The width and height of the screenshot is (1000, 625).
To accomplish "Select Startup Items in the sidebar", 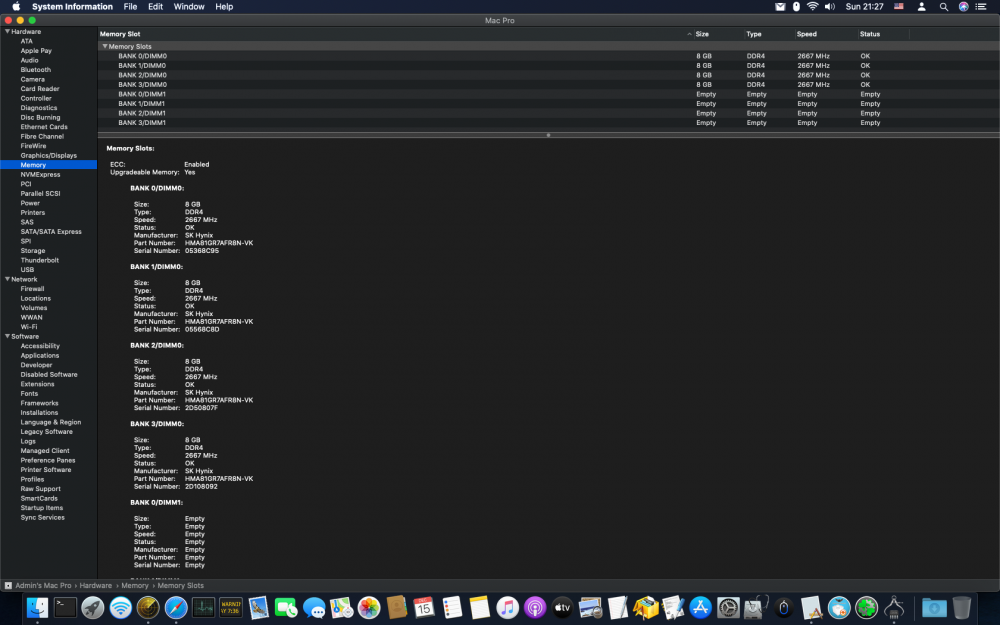I will (41, 508).
